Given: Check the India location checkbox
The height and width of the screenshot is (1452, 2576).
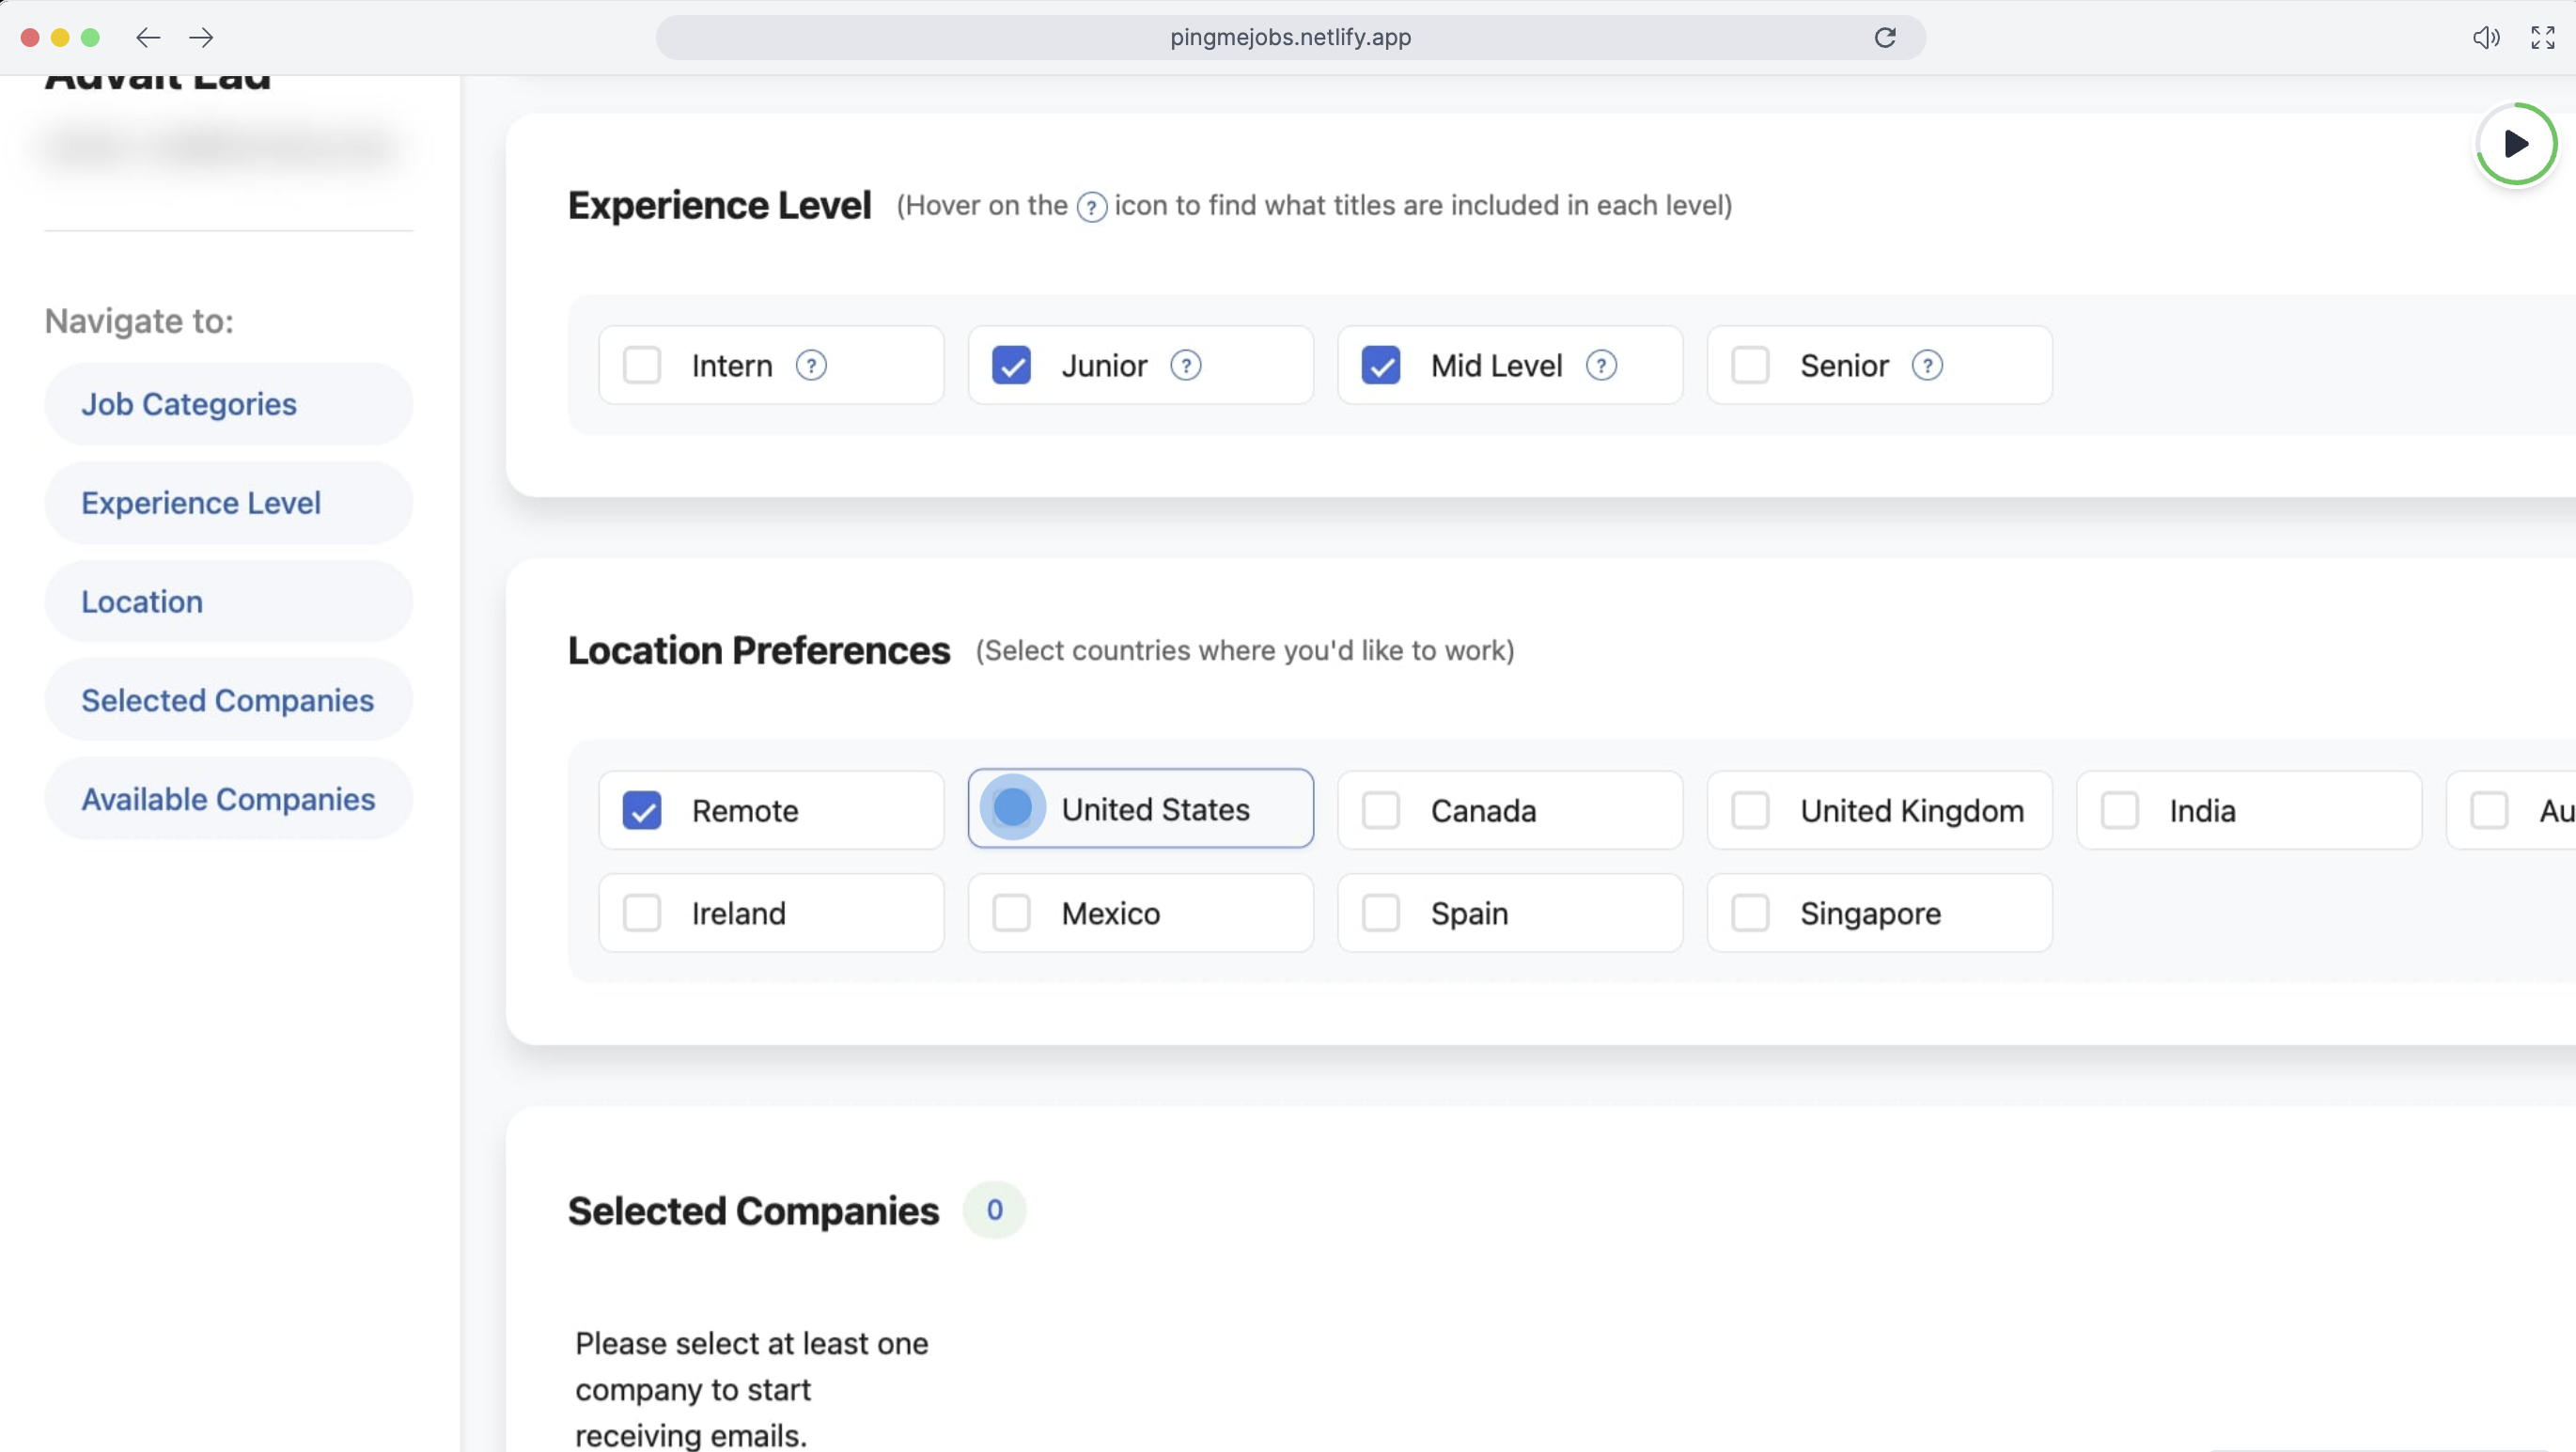Looking at the screenshot, I should pyautogui.click(x=2120, y=811).
